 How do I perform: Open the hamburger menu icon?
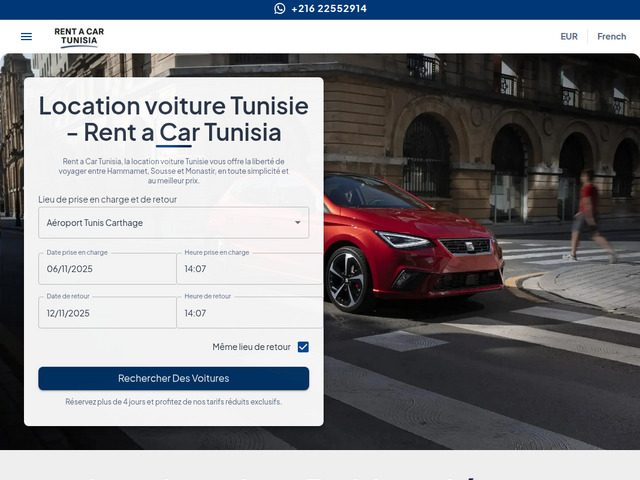click(x=26, y=36)
